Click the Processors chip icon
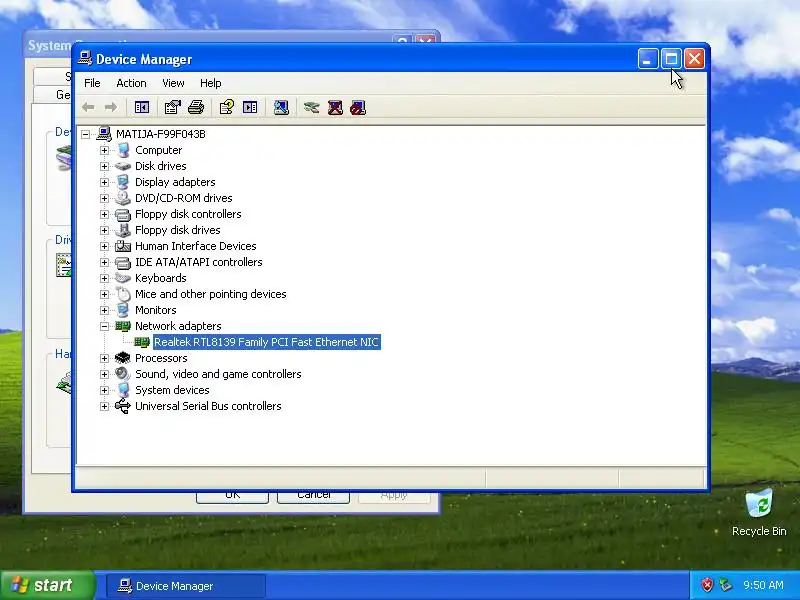The image size is (800, 600). (x=123, y=358)
